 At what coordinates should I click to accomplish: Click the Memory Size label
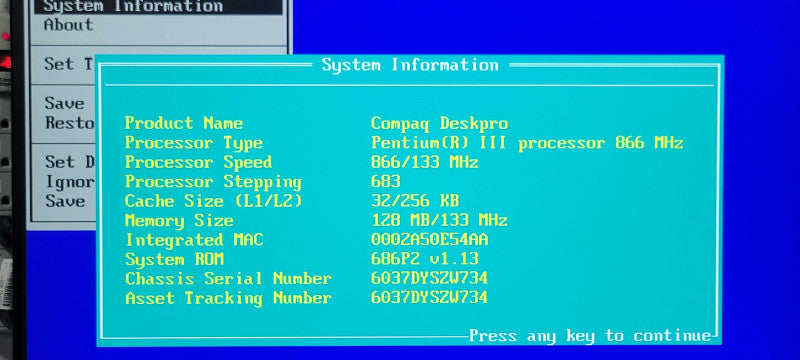(x=179, y=221)
